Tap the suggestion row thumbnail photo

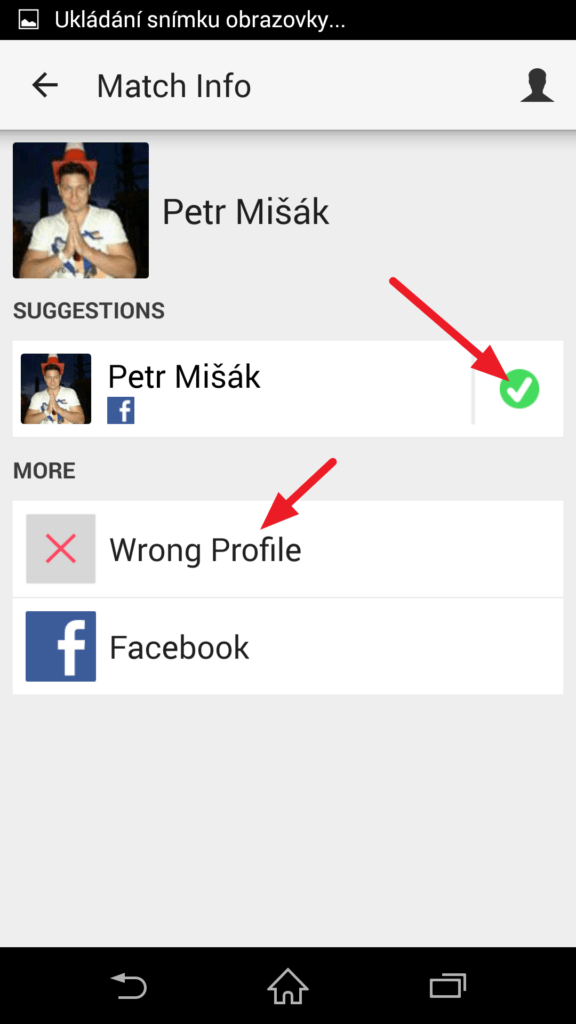tap(56, 389)
